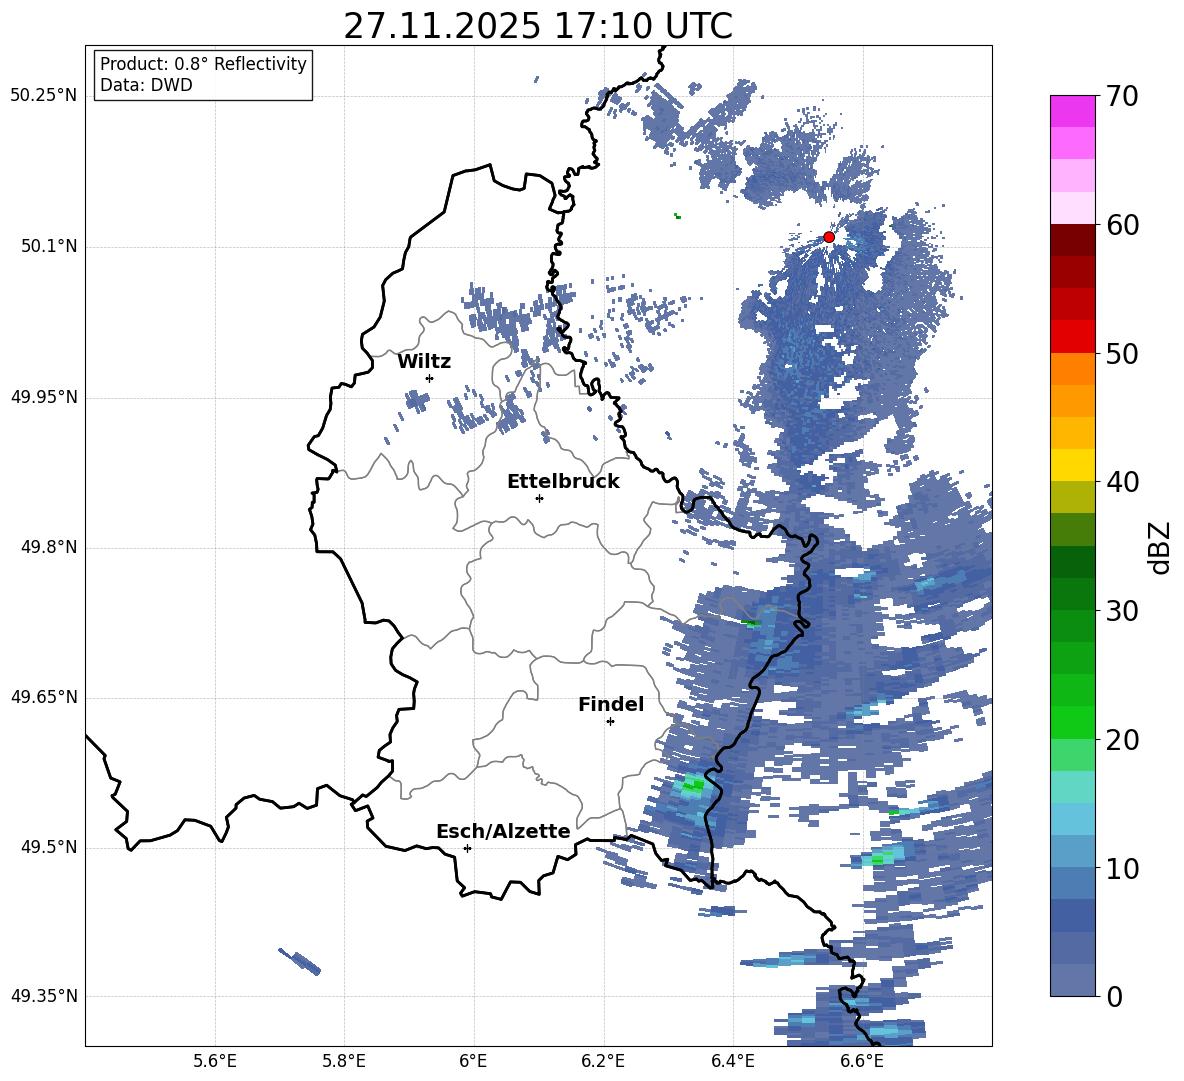
Task: Click the colorbar tick label 10
Action: point(1122,869)
